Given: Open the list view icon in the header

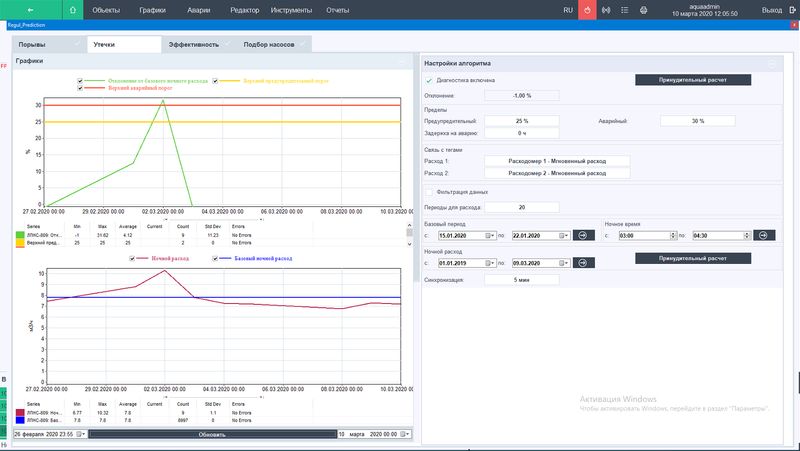Looking at the screenshot, I should pyautogui.click(x=624, y=10).
